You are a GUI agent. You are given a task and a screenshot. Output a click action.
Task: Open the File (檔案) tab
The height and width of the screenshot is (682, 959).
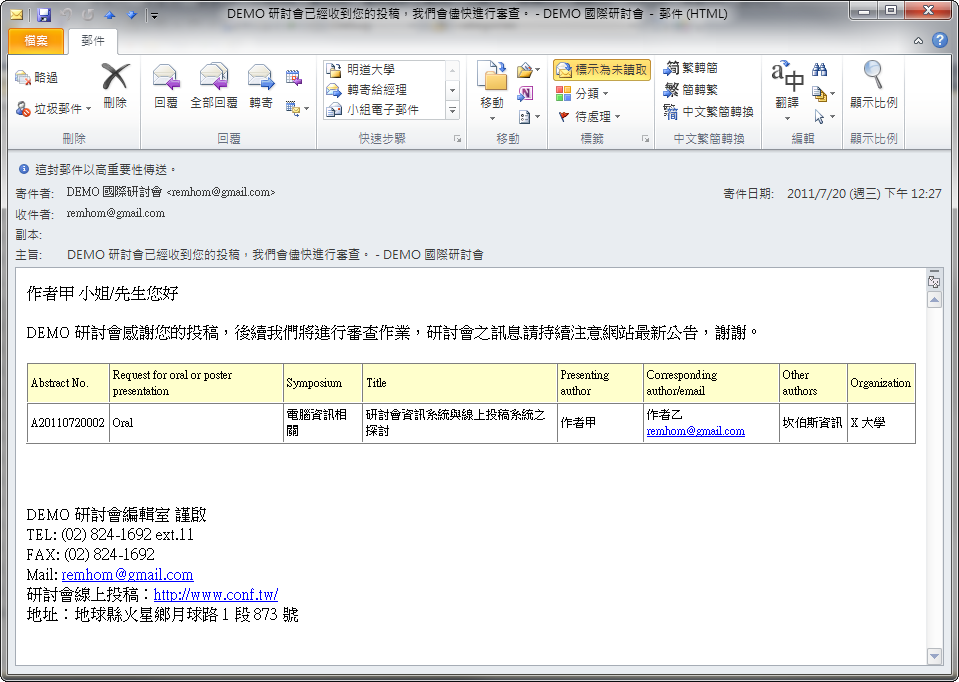(x=36, y=41)
